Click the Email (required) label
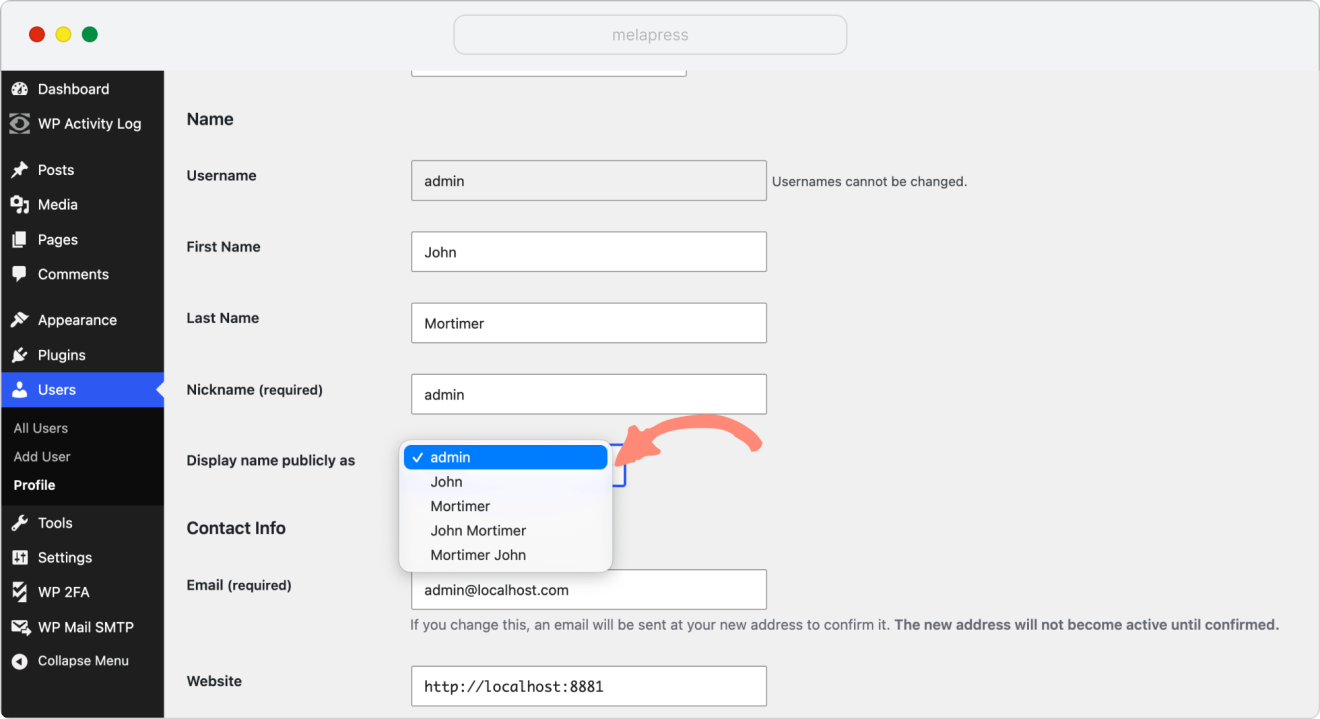 click(x=239, y=585)
